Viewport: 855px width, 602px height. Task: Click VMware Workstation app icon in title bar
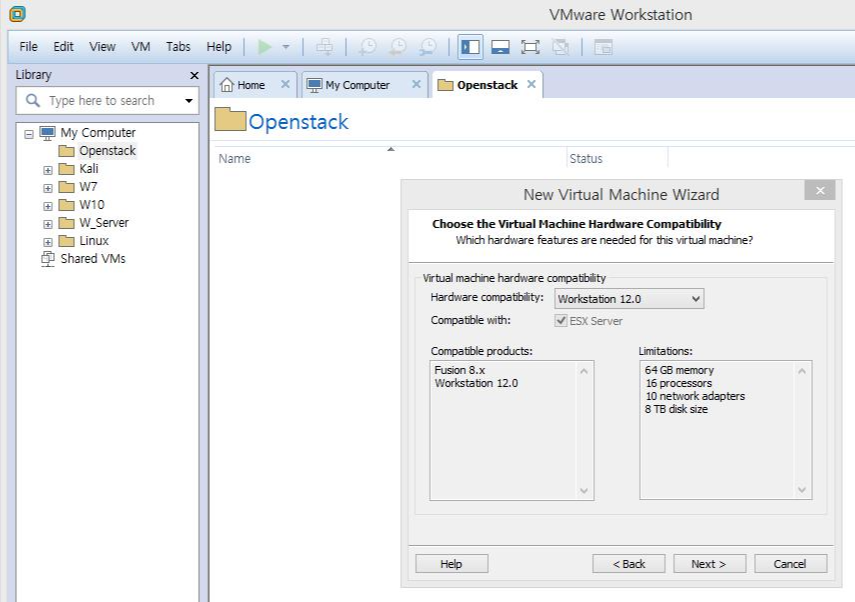(x=17, y=14)
